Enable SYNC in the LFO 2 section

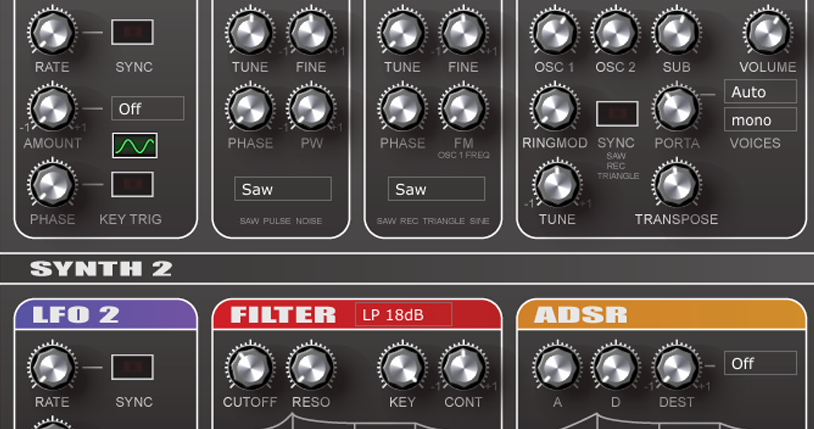tap(132, 368)
